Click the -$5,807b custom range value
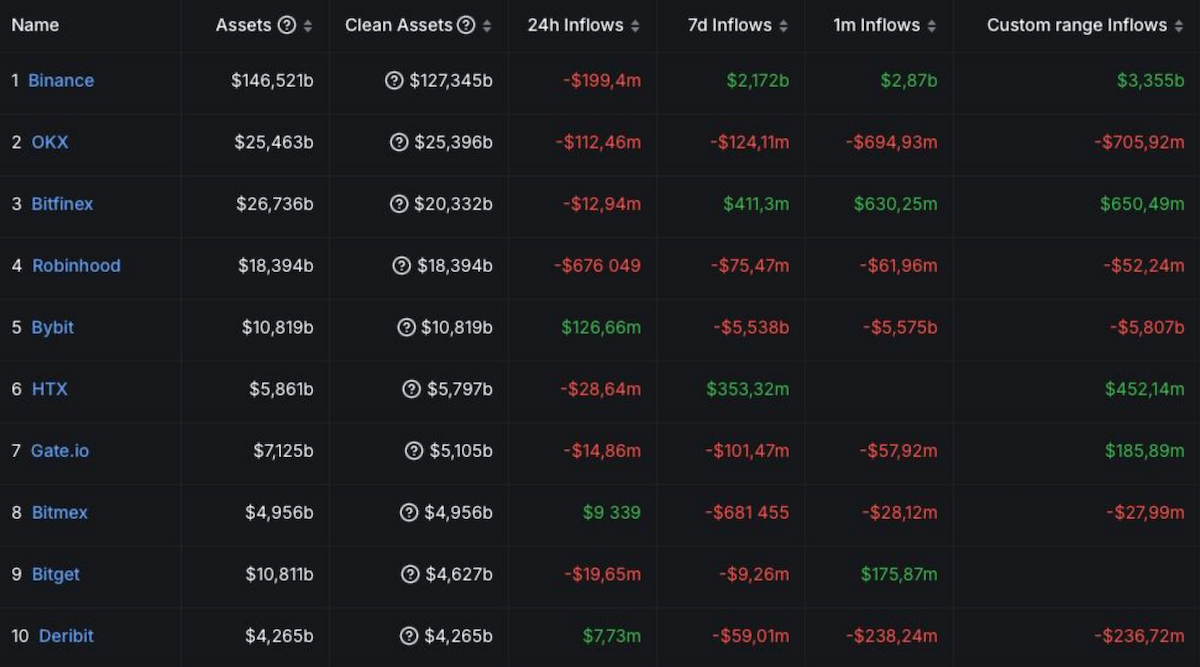1200x667 pixels. click(x=1147, y=327)
